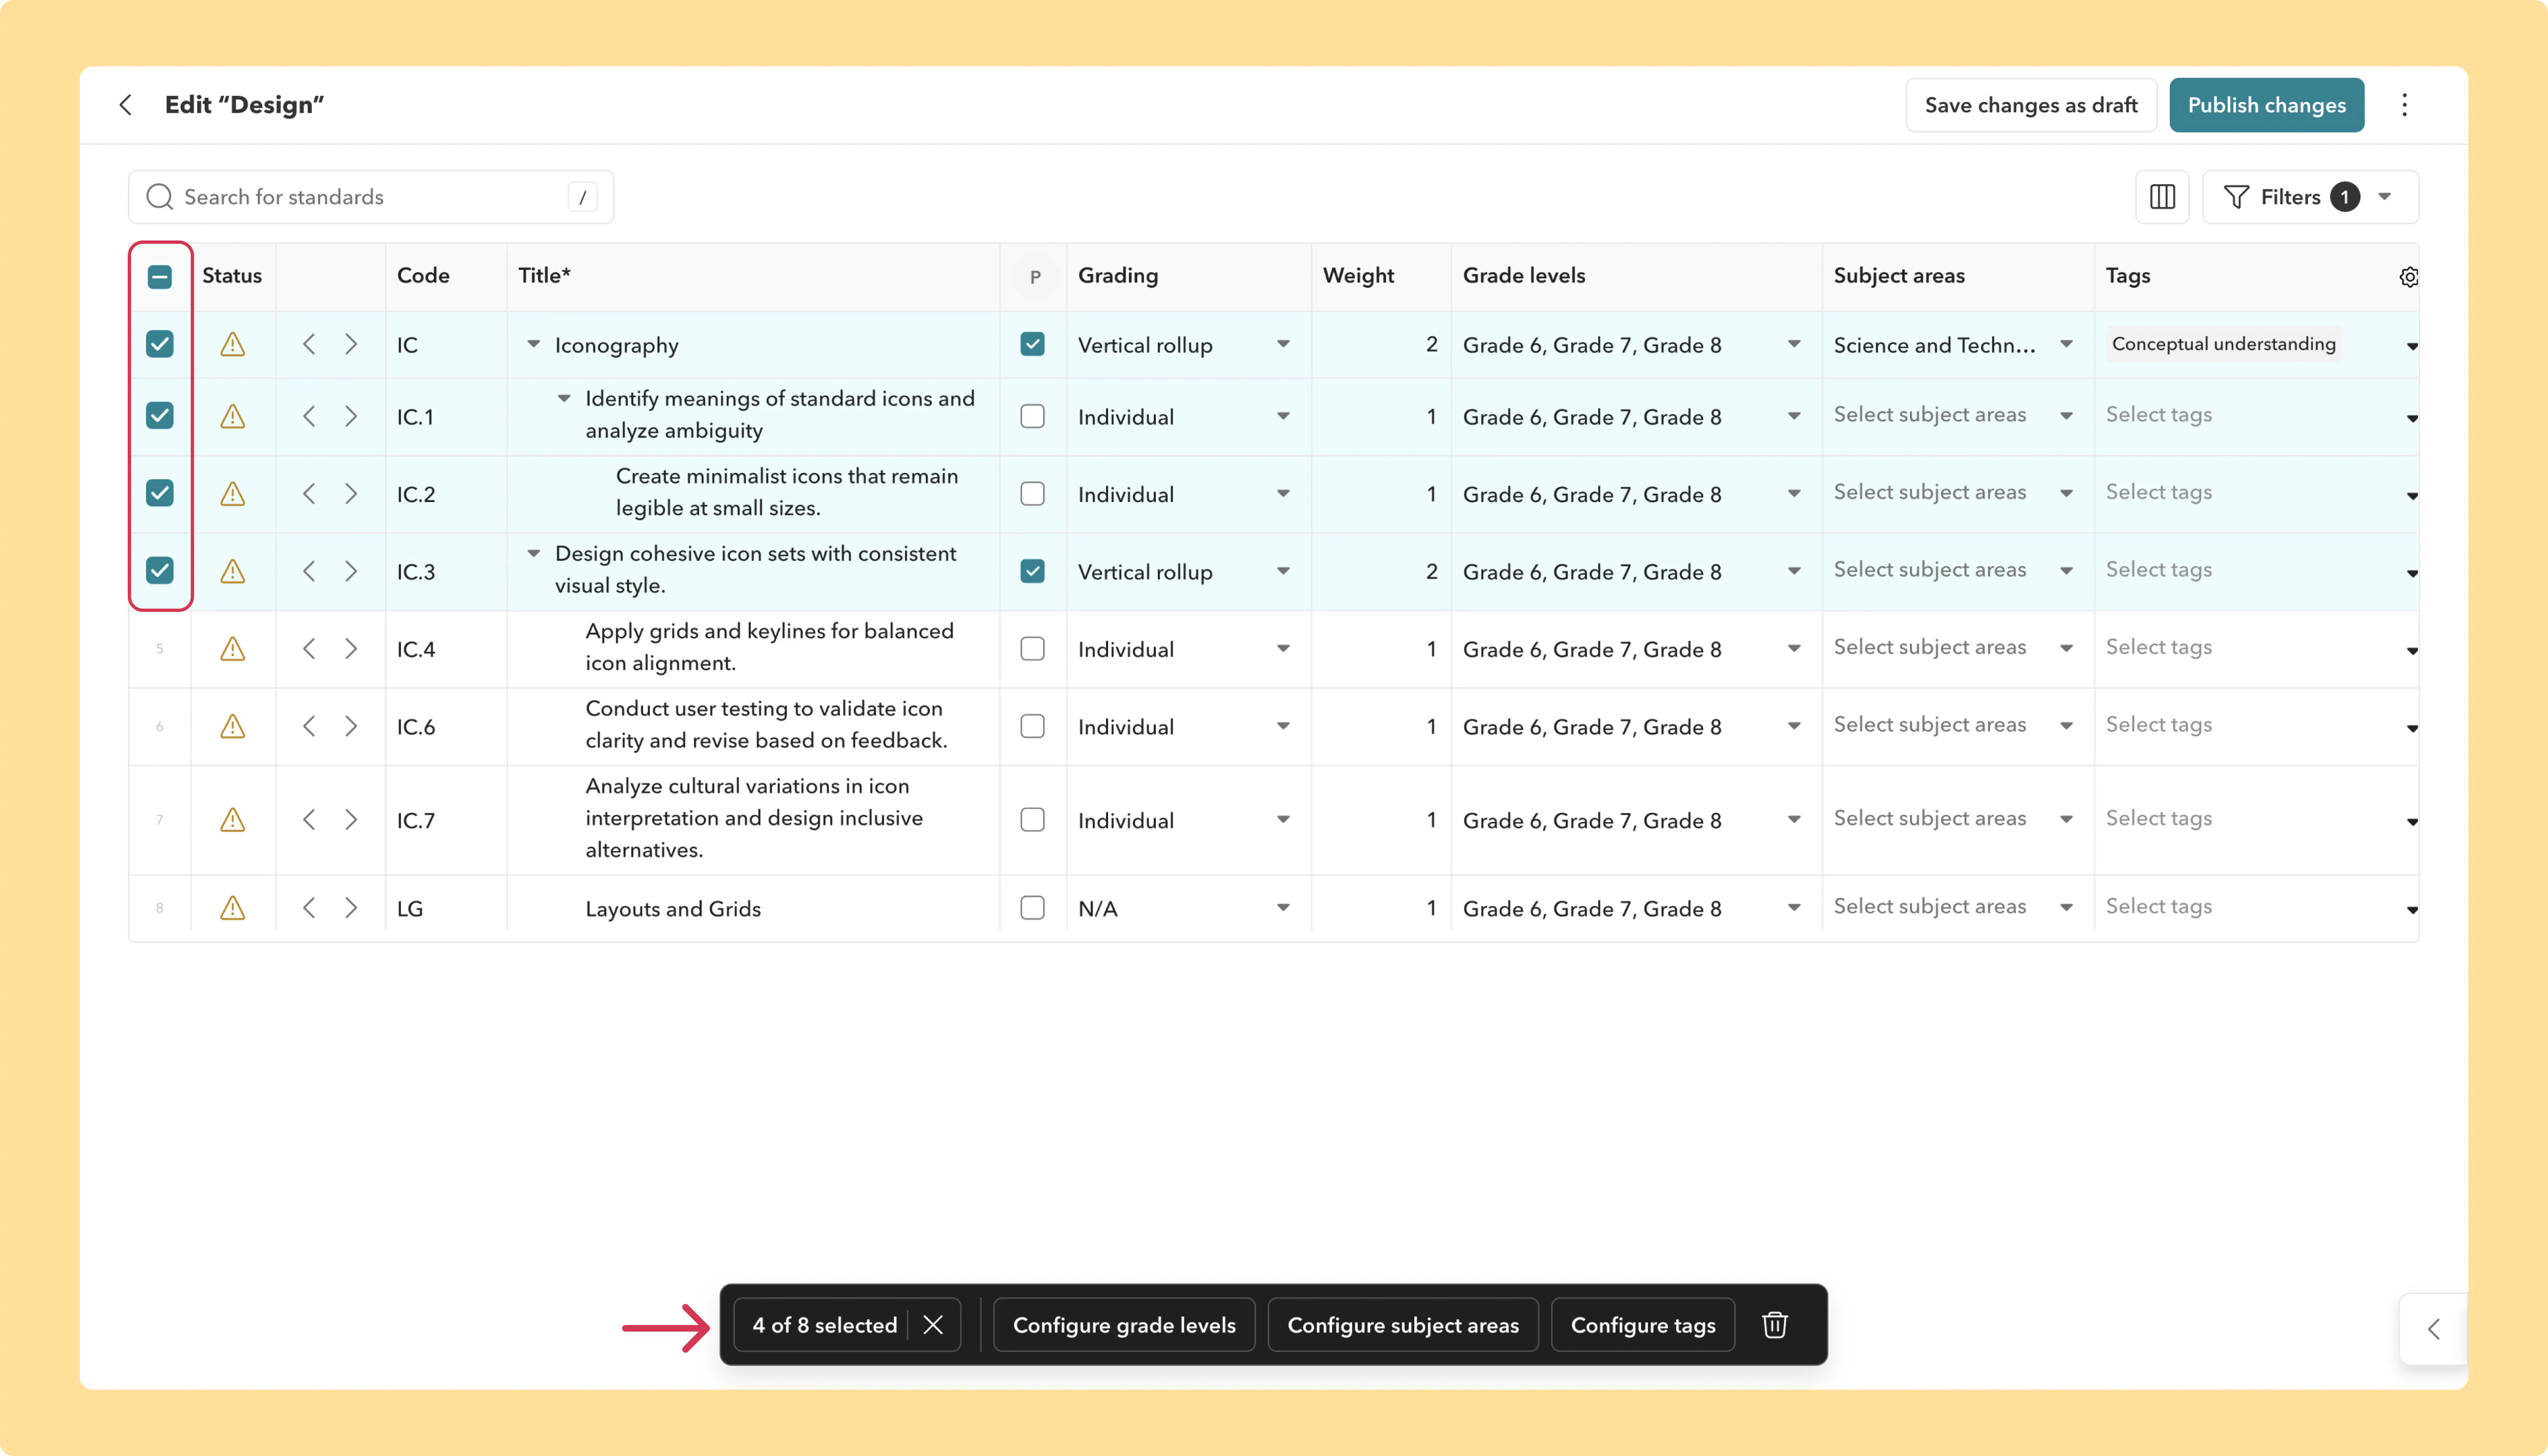2548x1456 pixels.
Task: Click the Publish changes button
Action: pos(2266,105)
